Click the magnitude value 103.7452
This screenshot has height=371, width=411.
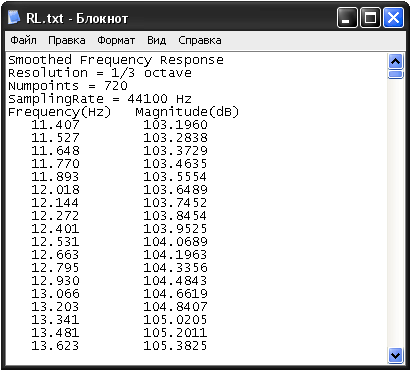click(x=175, y=203)
